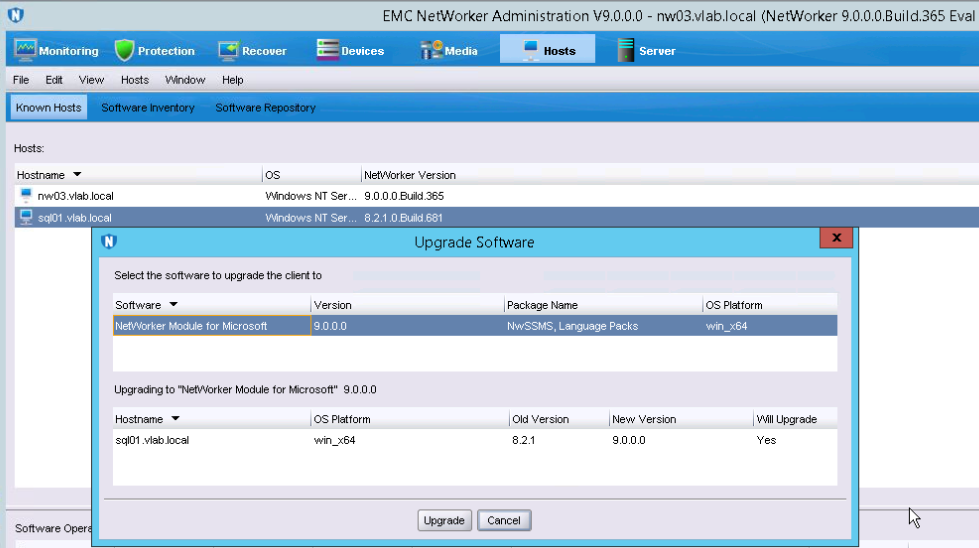Open the Server tower icon
Viewport: 979px width, 548px height.
point(625,50)
